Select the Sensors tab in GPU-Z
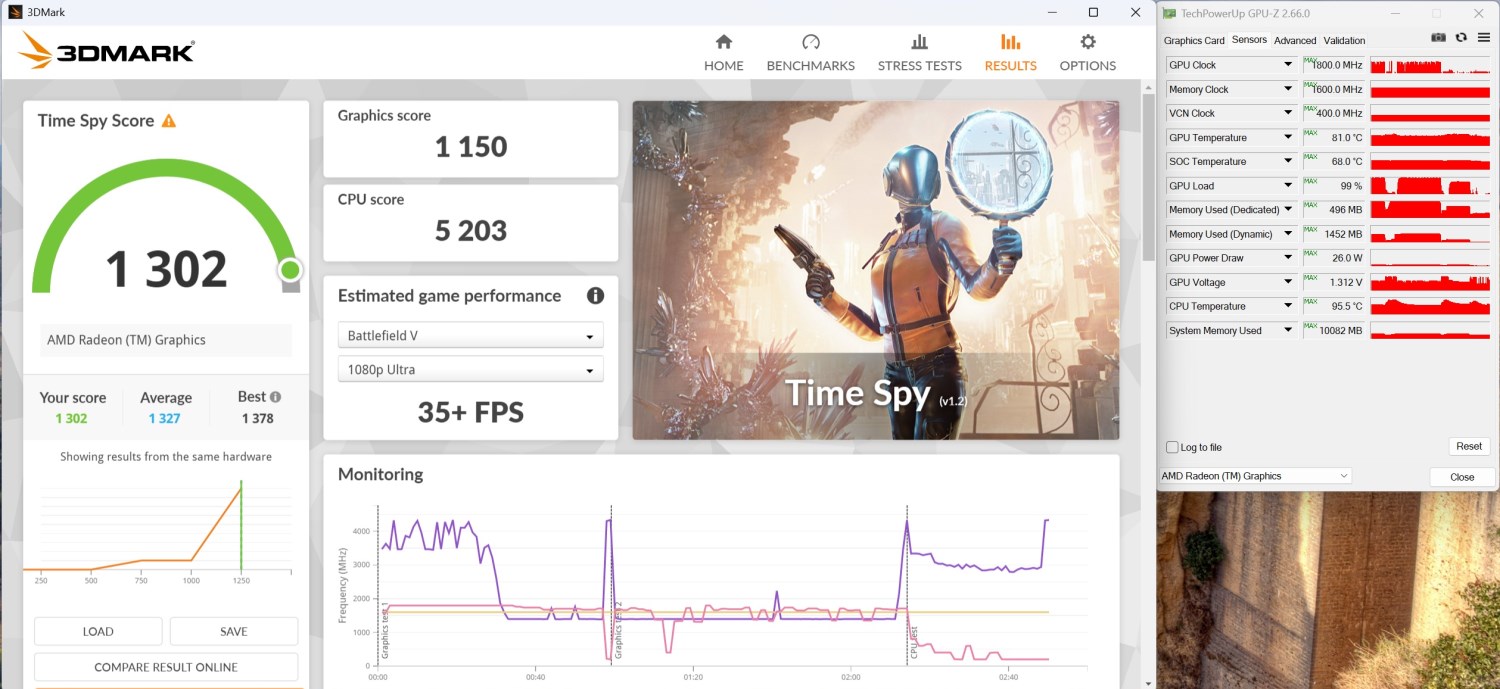 tap(1249, 40)
